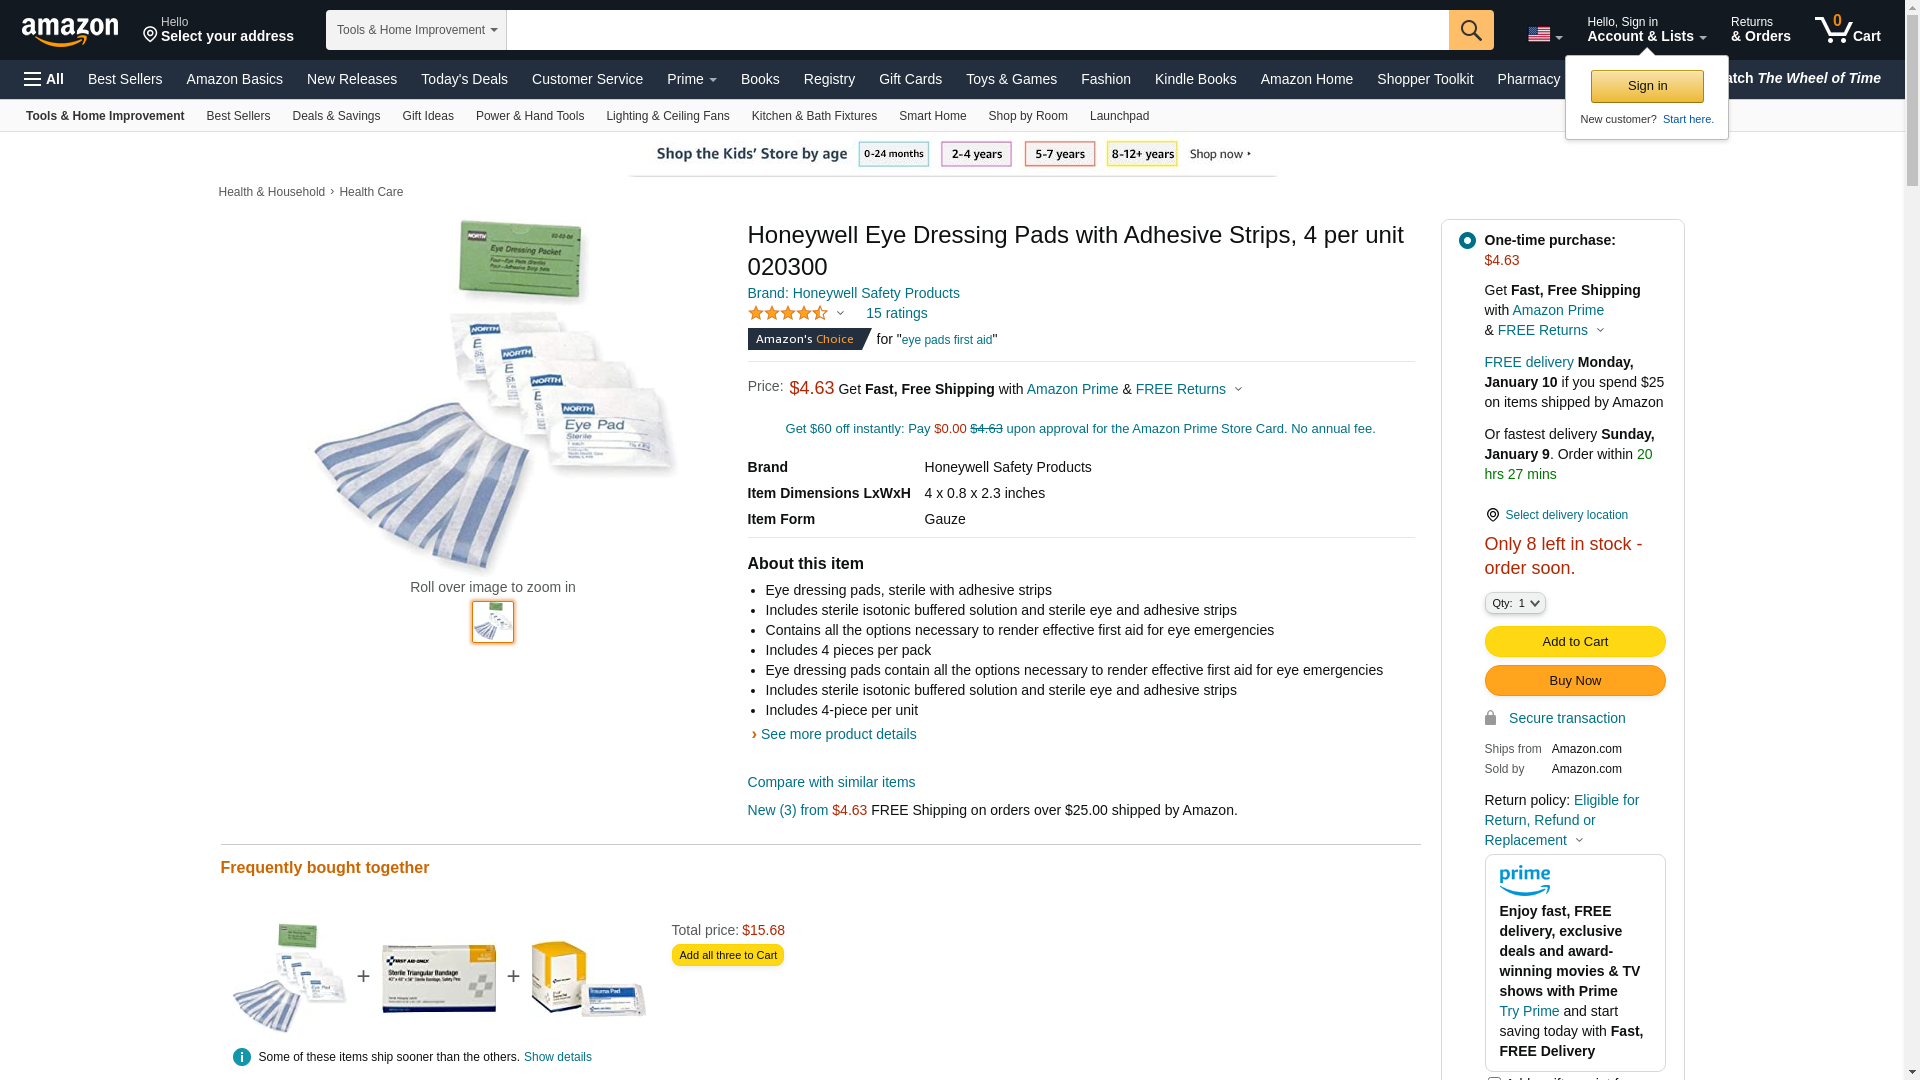Click the search magnifier button
Screen dimensions: 1920x1080
coord(1470,30)
